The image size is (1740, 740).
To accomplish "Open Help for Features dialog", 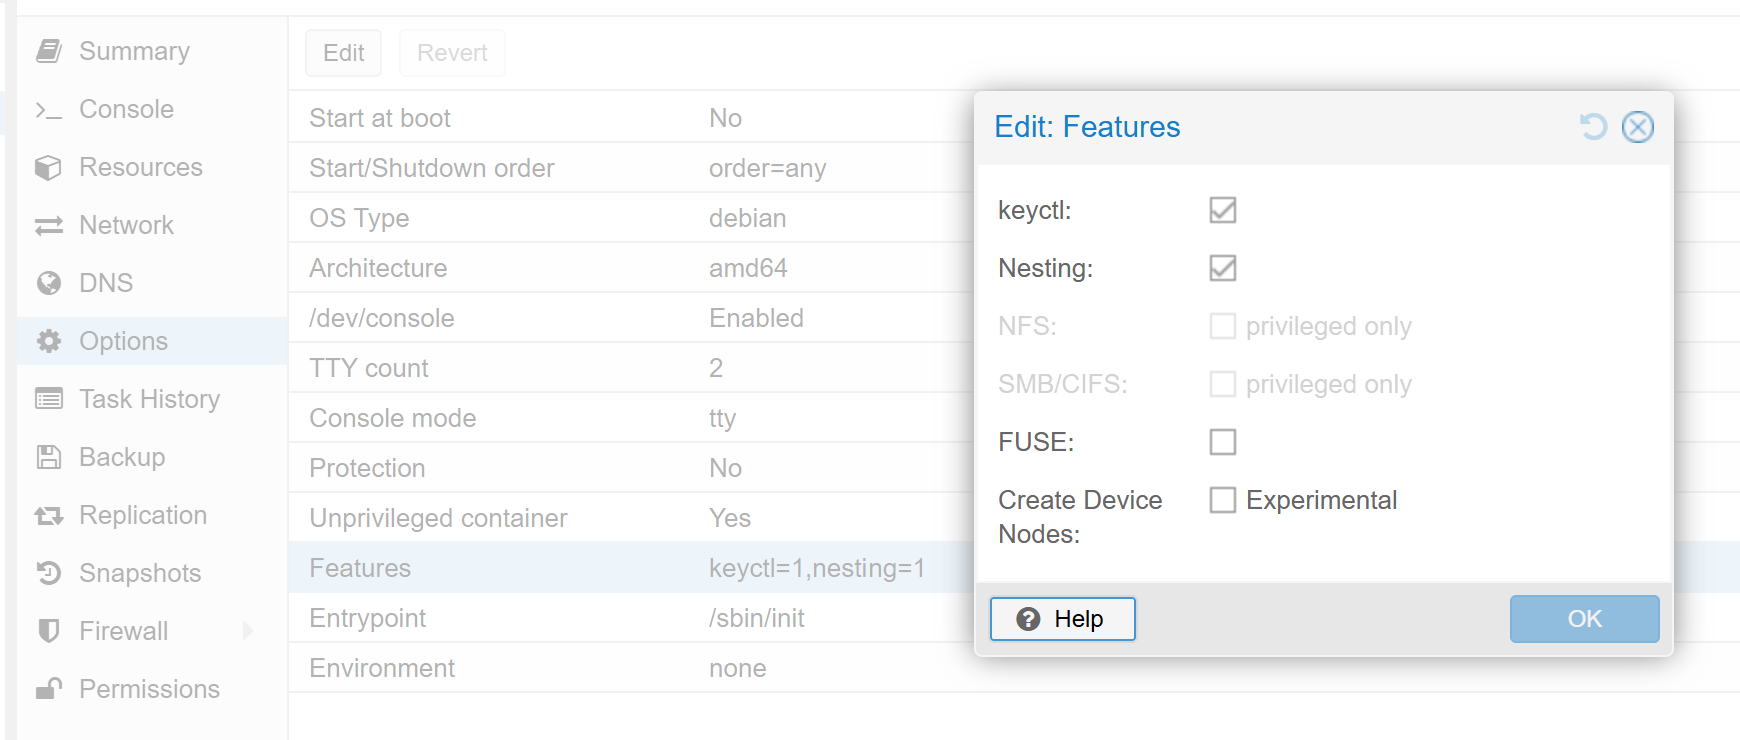I will (x=1062, y=619).
